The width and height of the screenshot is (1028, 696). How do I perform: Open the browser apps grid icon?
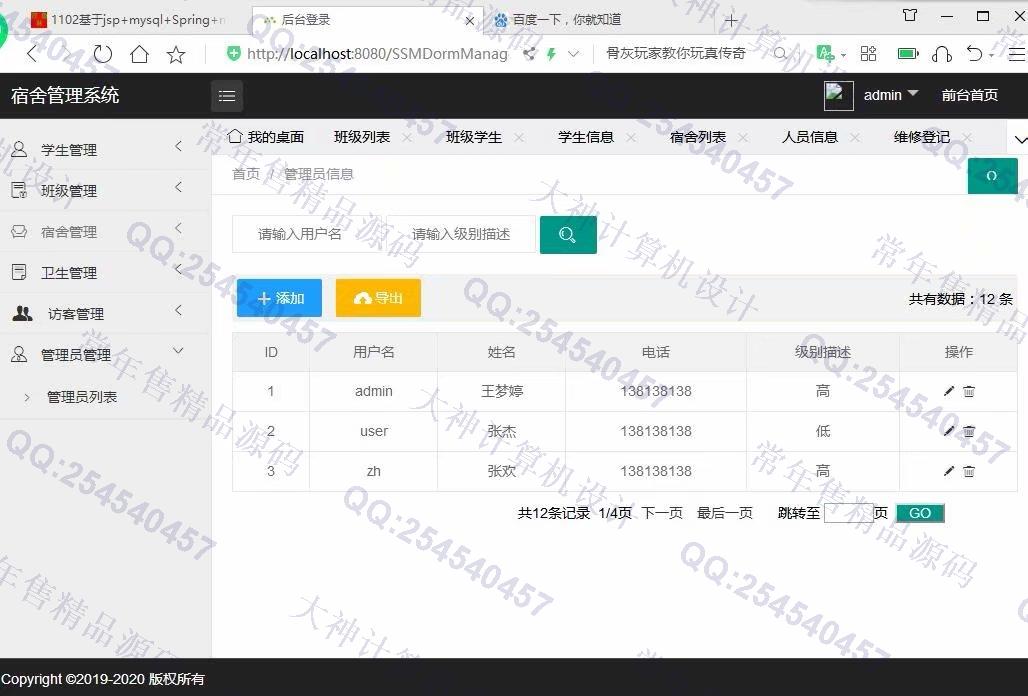click(x=868, y=53)
